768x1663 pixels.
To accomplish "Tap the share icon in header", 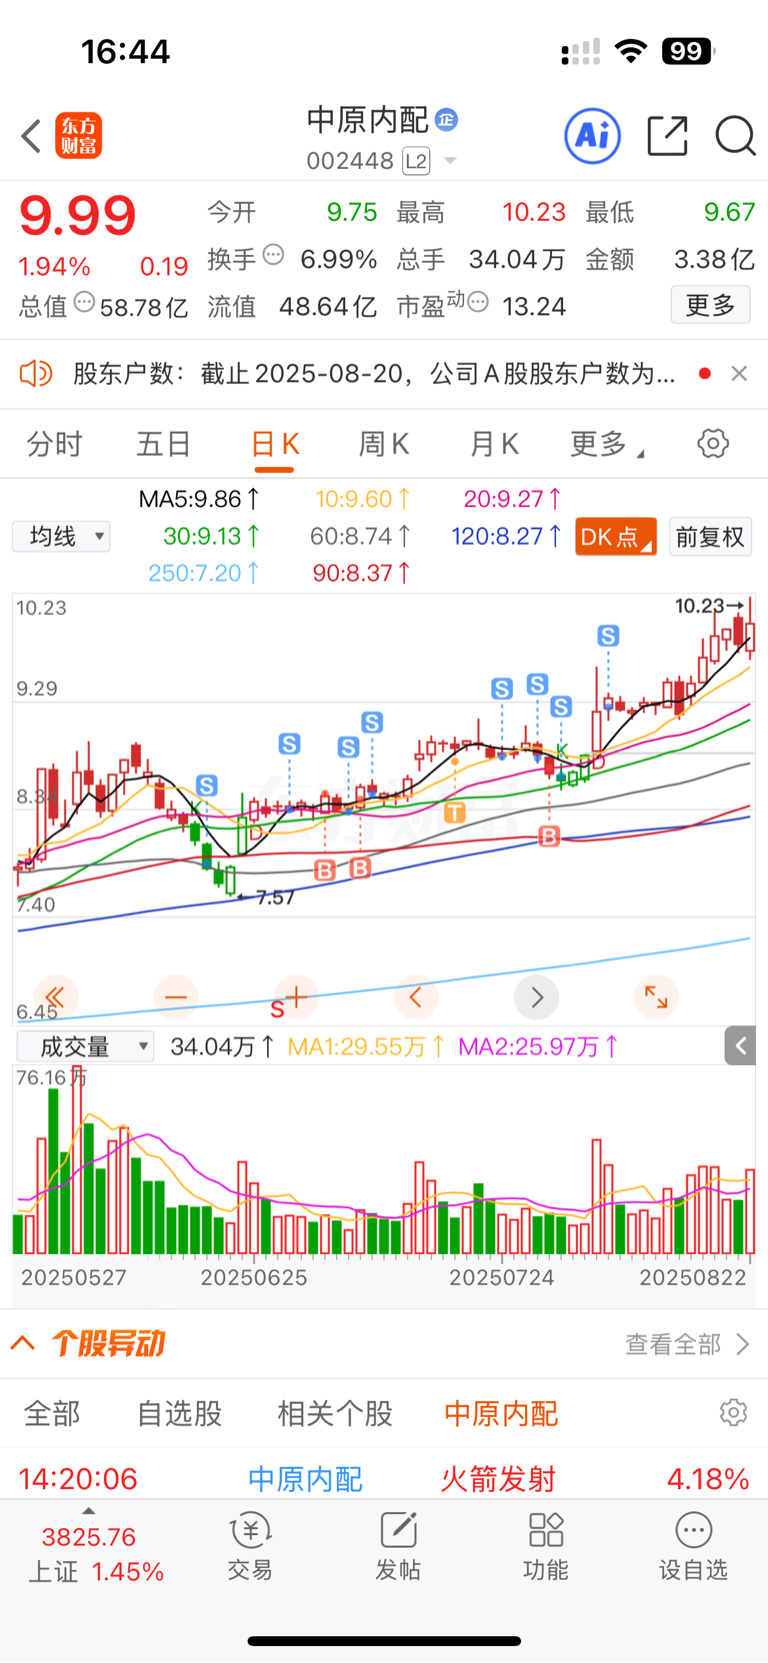I will 668,135.
